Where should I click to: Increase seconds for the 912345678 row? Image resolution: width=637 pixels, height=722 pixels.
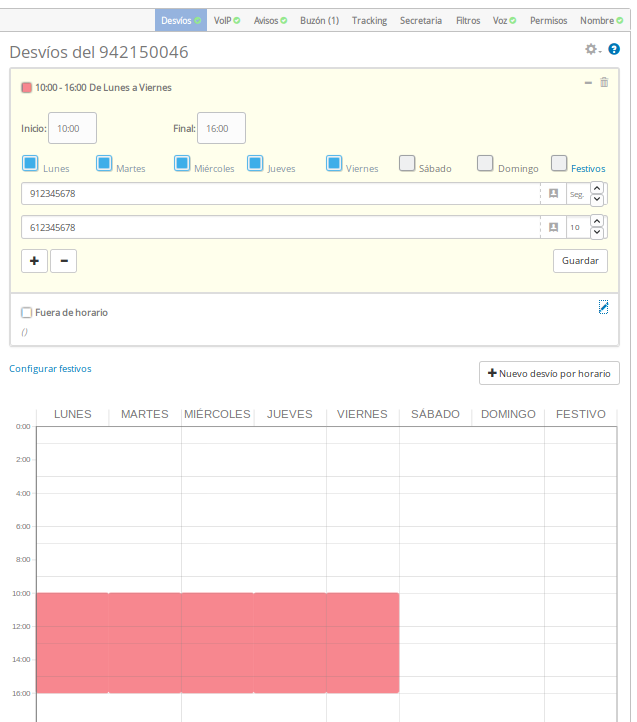point(597,188)
